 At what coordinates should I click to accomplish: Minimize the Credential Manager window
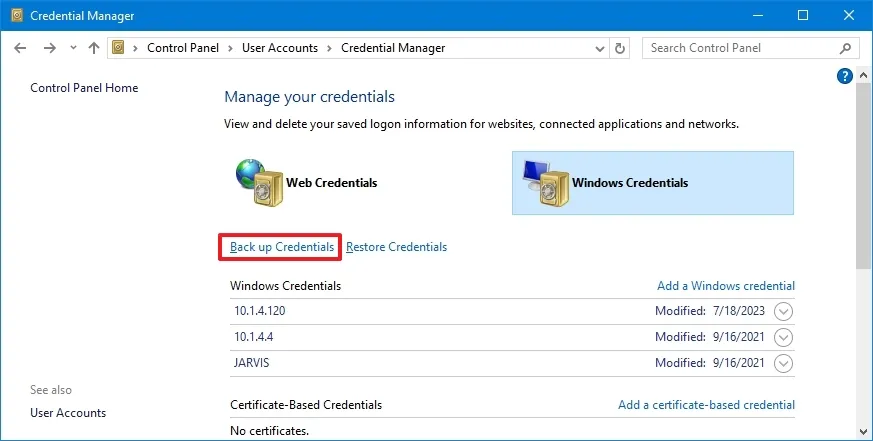click(758, 15)
